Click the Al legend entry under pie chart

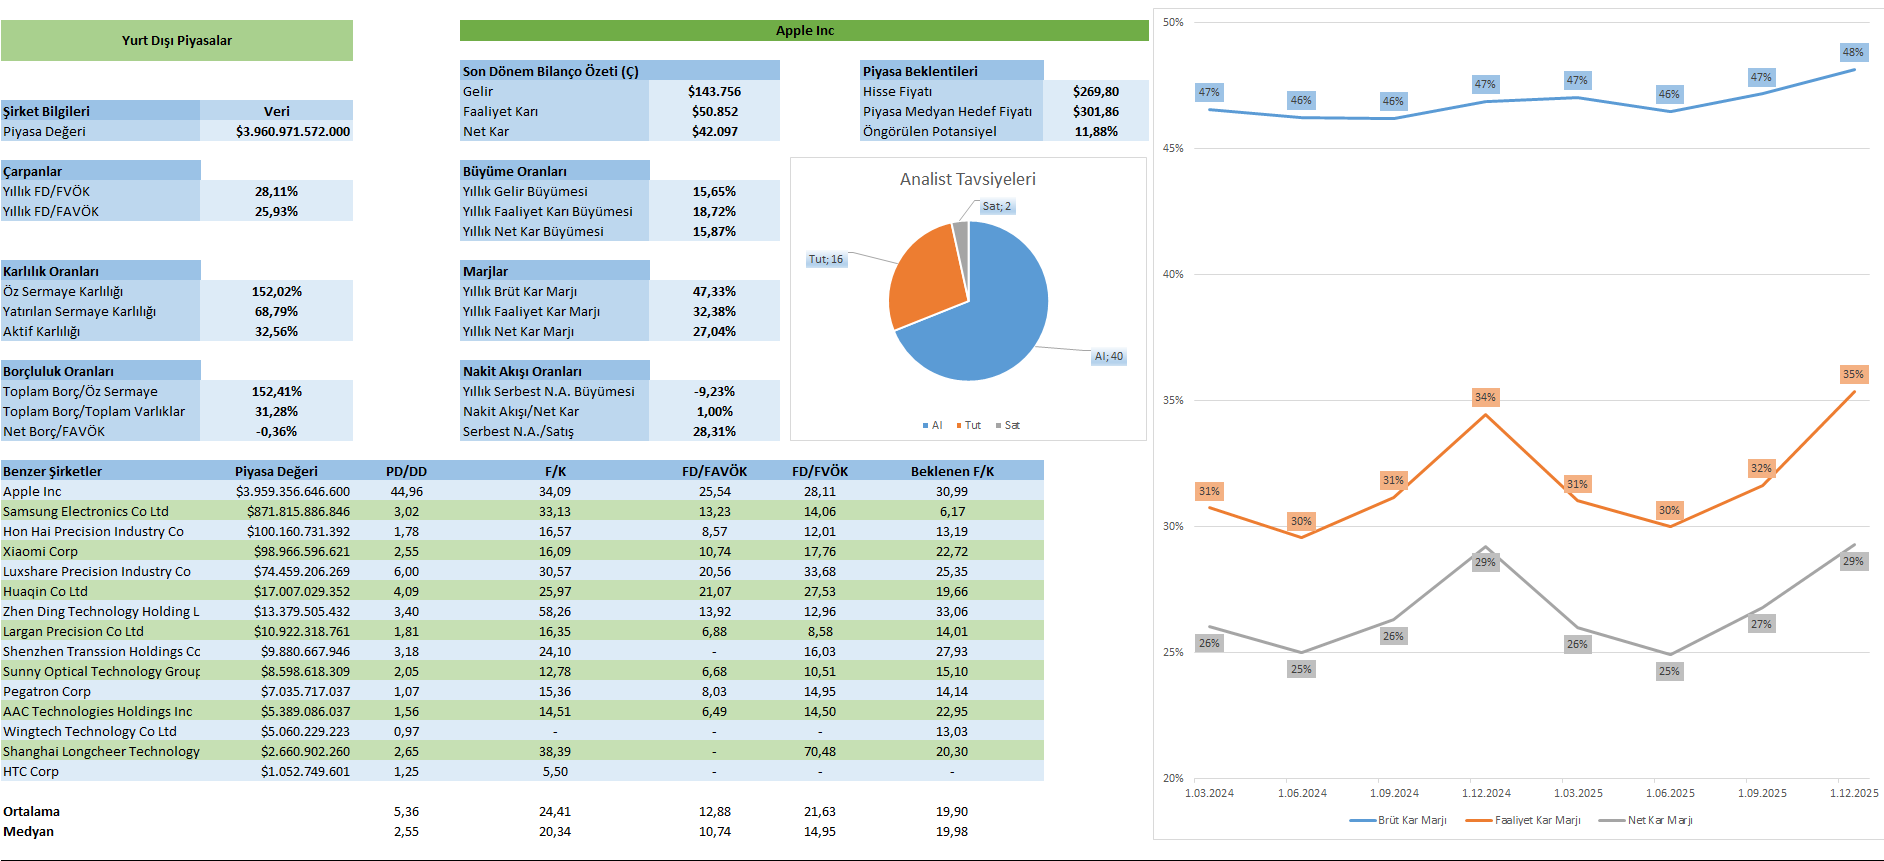(x=932, y=426)
